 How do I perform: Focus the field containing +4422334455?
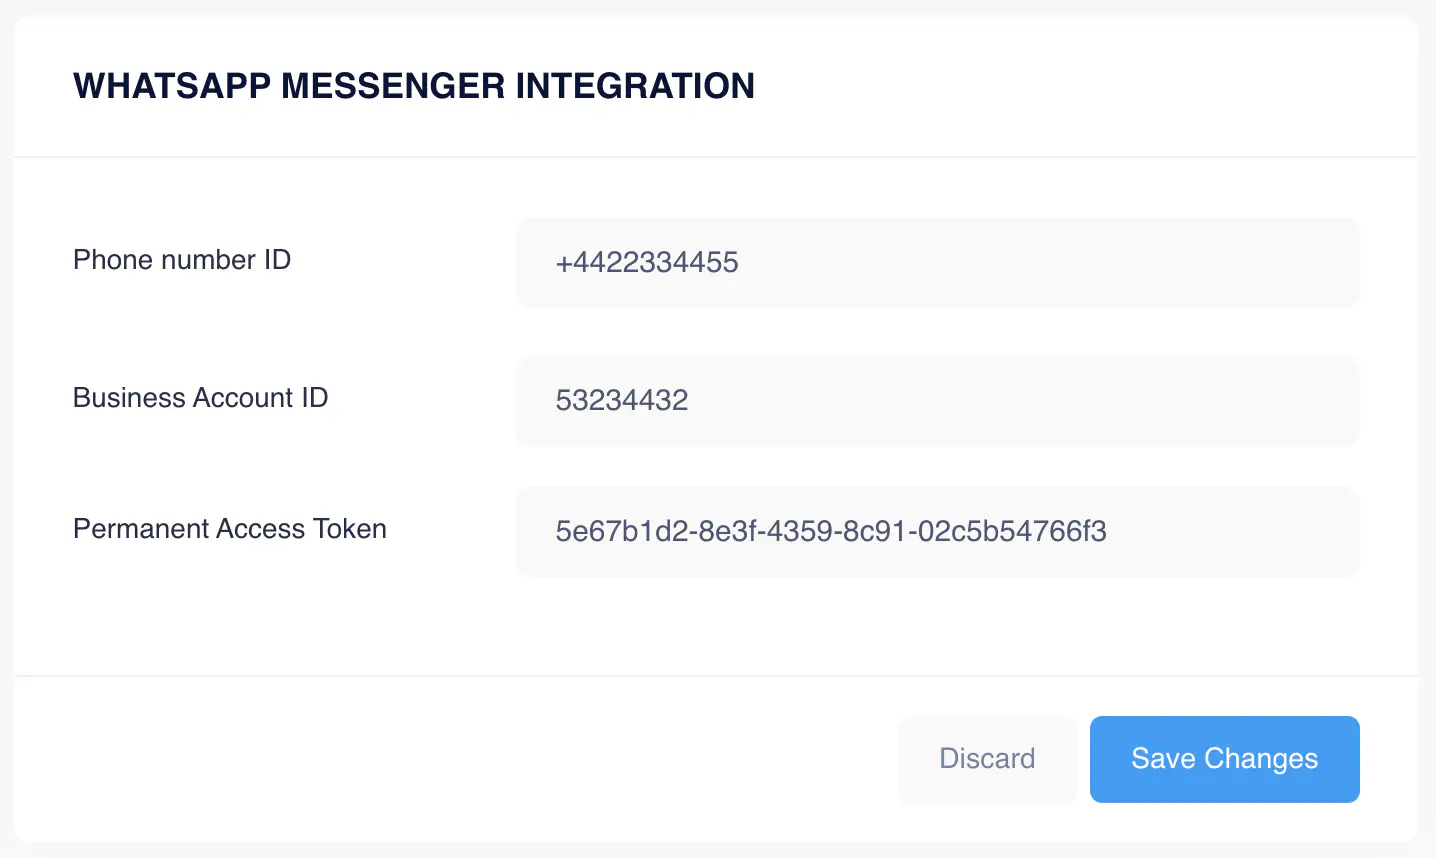click(x=937, y=262)
